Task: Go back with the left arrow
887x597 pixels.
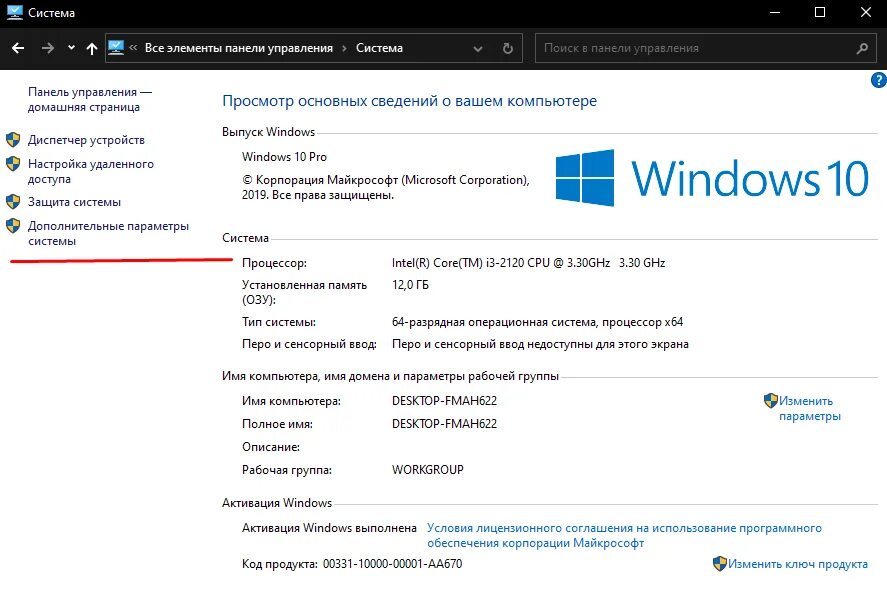Action: pos(18,48)
